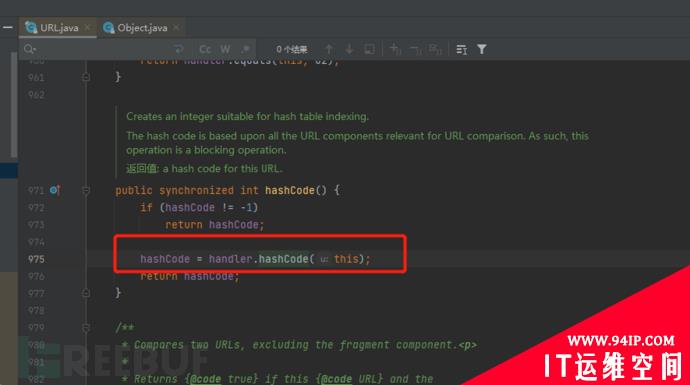Click the override gutter icon at line 971

click(55, 190)
